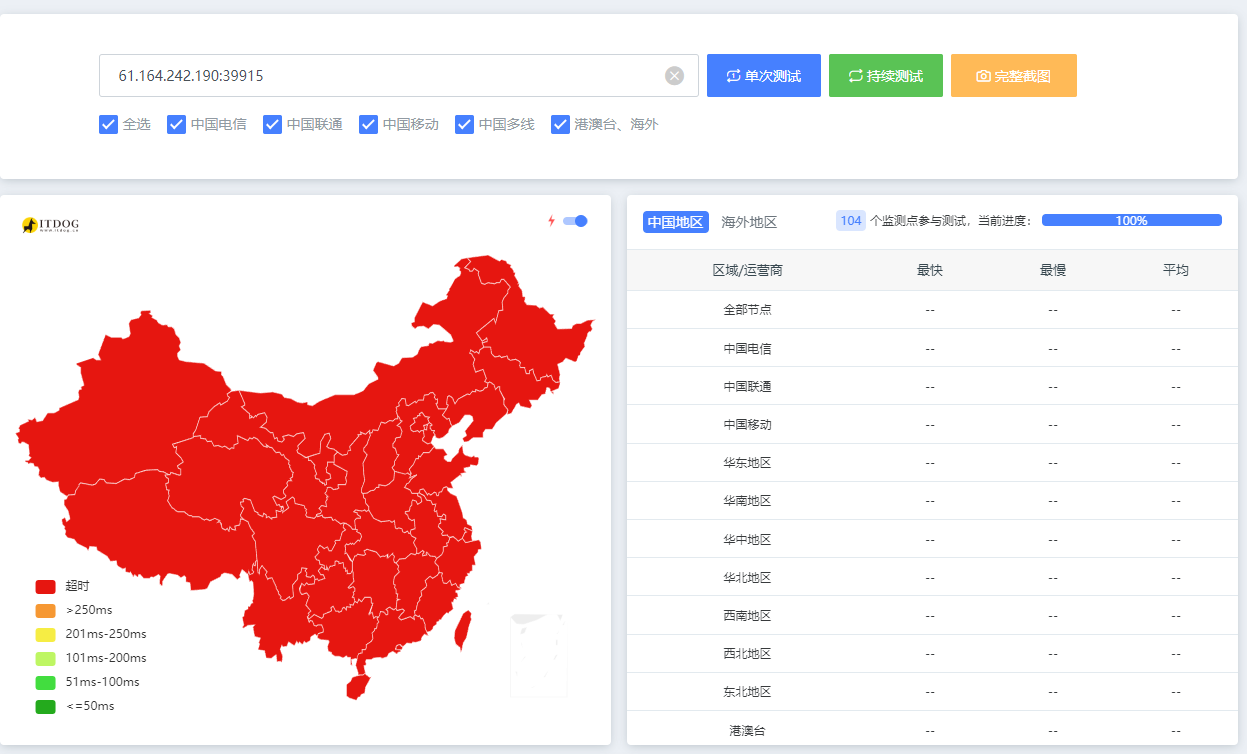Uncheck the 中国多线 checkbox

click(x=465, y=124)
